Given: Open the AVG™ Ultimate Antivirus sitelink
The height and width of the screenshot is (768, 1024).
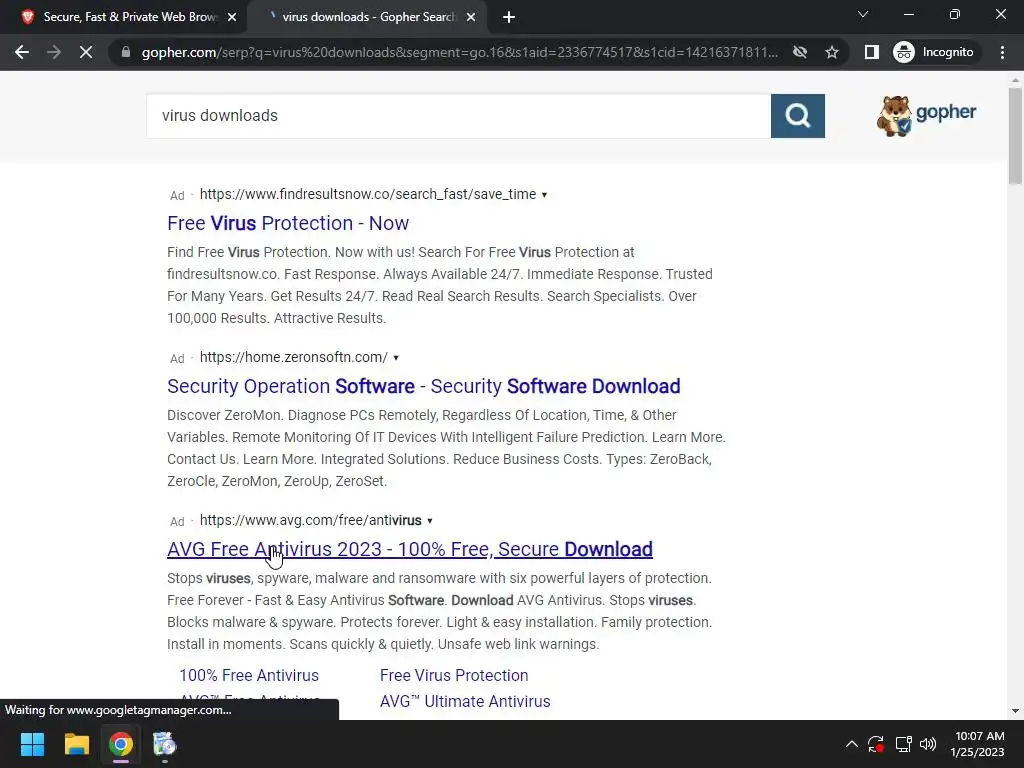Looking at the screenshot, I should coord(465,701).
